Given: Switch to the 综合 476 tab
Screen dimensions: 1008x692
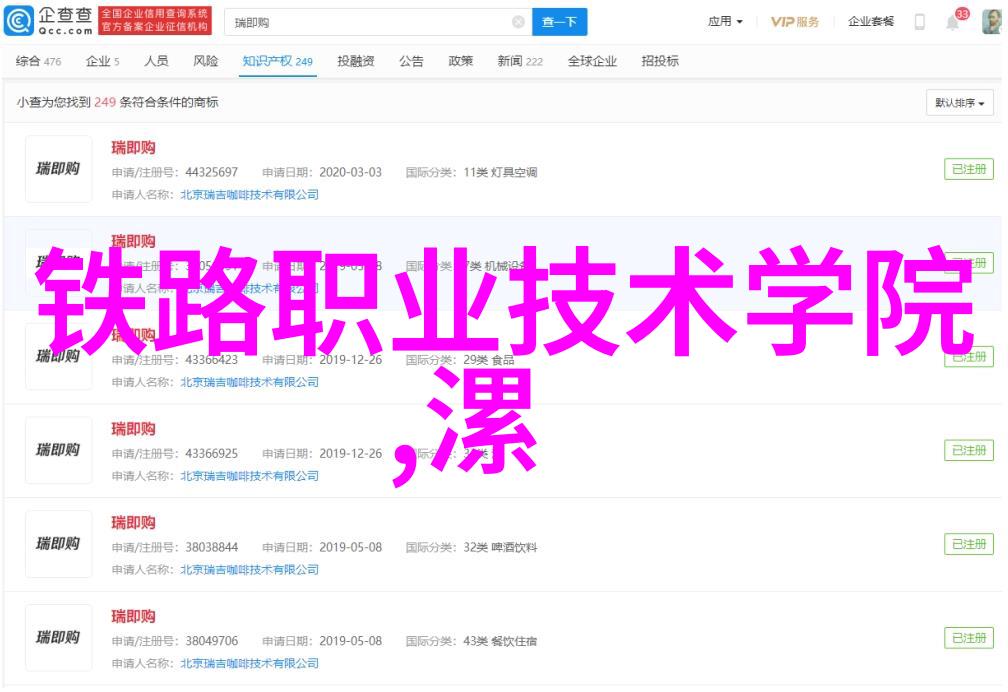Looking at the screenshot, I should (x=39, y=61).
